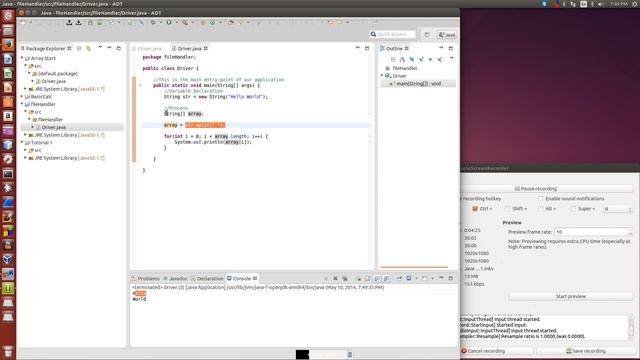Screen dimensions: 640x360
Task: Click the Cancel recording button
Action: pos(483,351)
